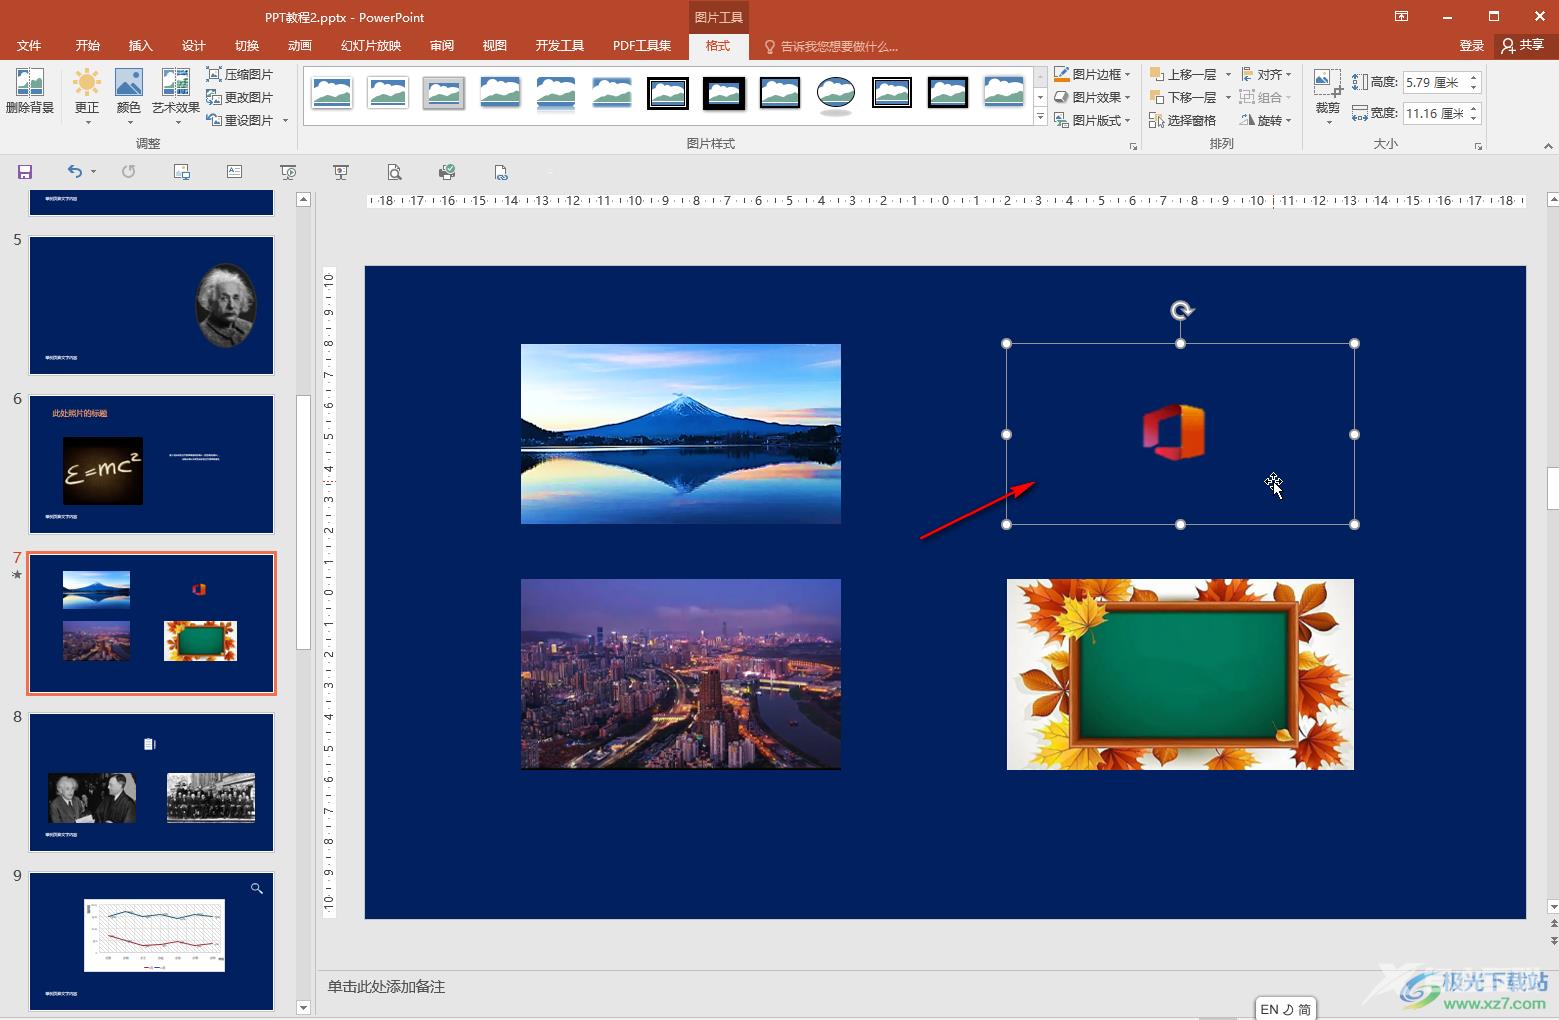Image resolution: width=1559 pixels, height=1020 pixels.
Task: Apply the first picture style in gallery
Action: tap(332, 93)
